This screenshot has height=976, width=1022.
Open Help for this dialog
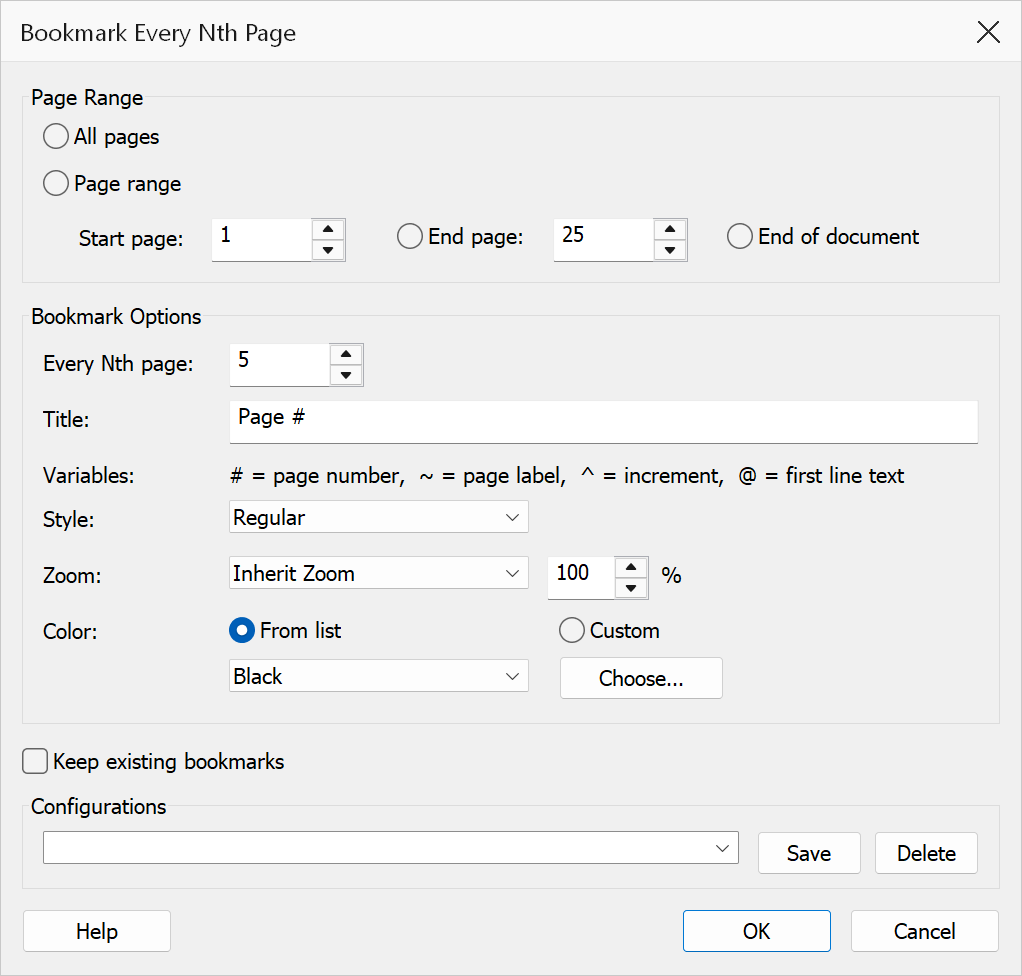tap(97, 931)
